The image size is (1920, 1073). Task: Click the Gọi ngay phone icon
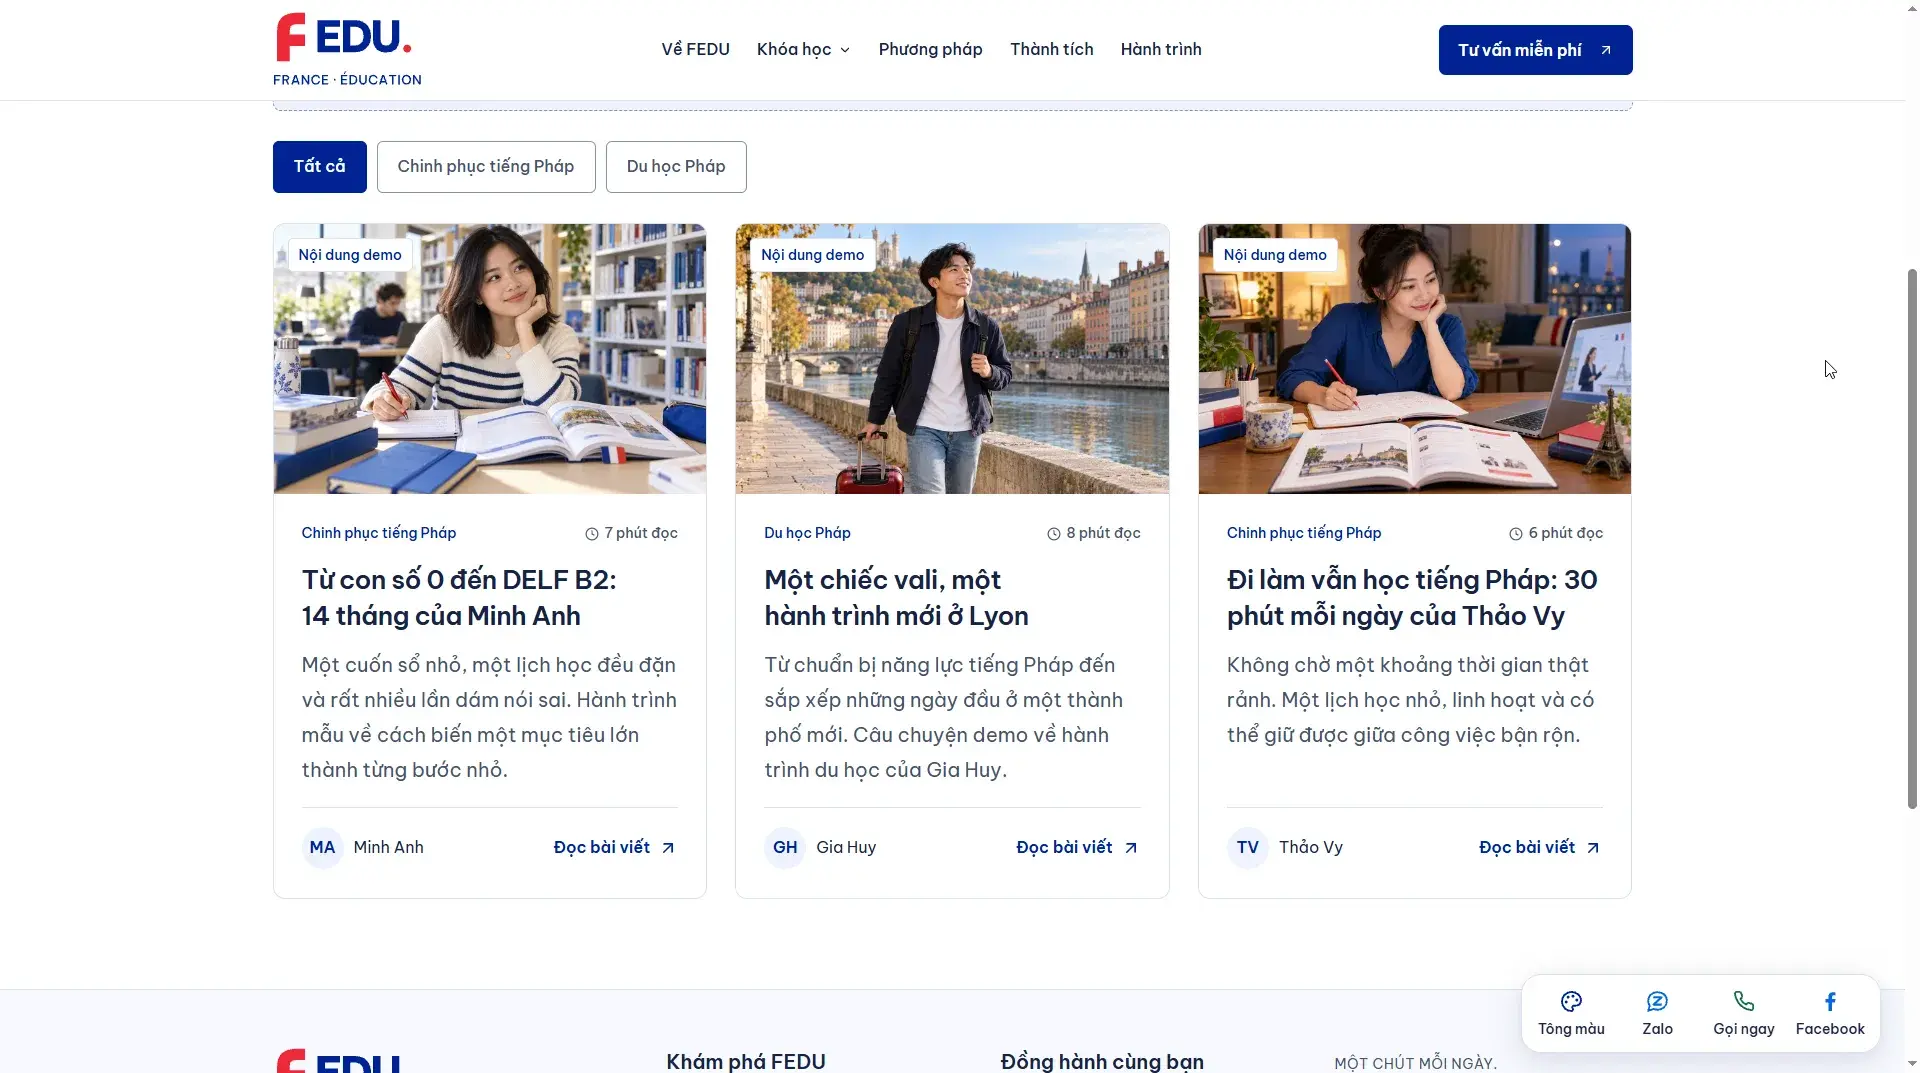pyautogui.click(x=1743, y=1002)
